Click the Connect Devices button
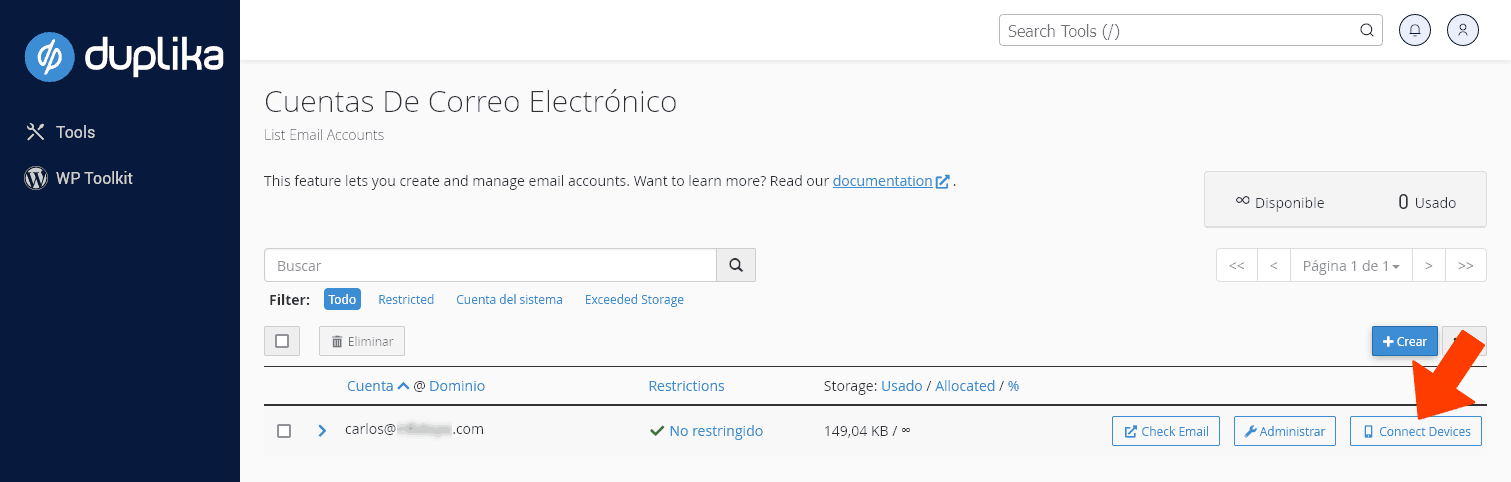 [1415, 431]
